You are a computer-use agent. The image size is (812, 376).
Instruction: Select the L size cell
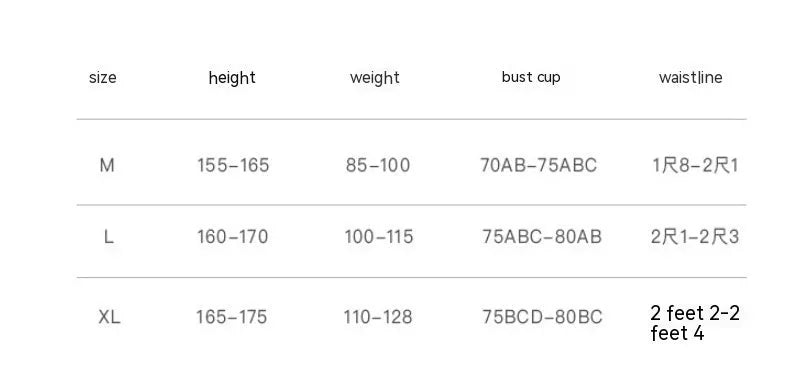pyautogui.click(x=108, y=237)
